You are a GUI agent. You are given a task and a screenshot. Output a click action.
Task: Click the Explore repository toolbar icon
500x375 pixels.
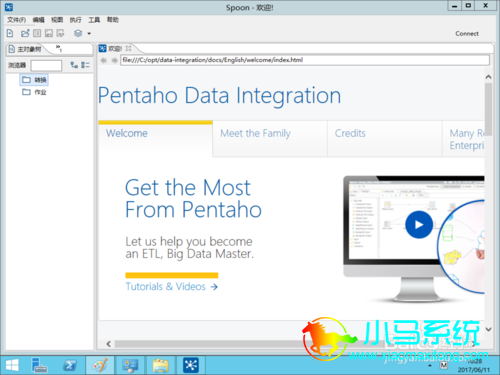(x=37, y=33)
